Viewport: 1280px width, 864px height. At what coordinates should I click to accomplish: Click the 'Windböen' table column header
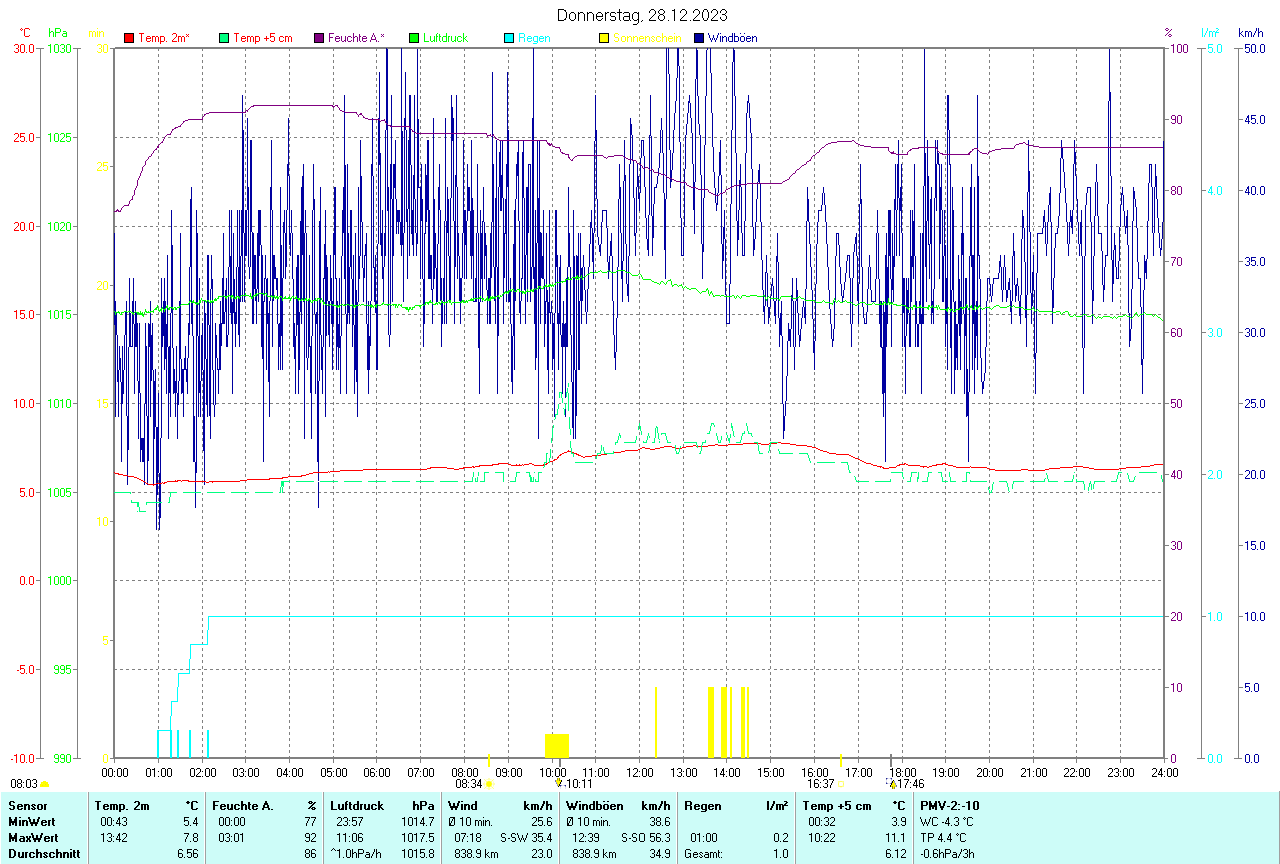(x=595, y=805)
